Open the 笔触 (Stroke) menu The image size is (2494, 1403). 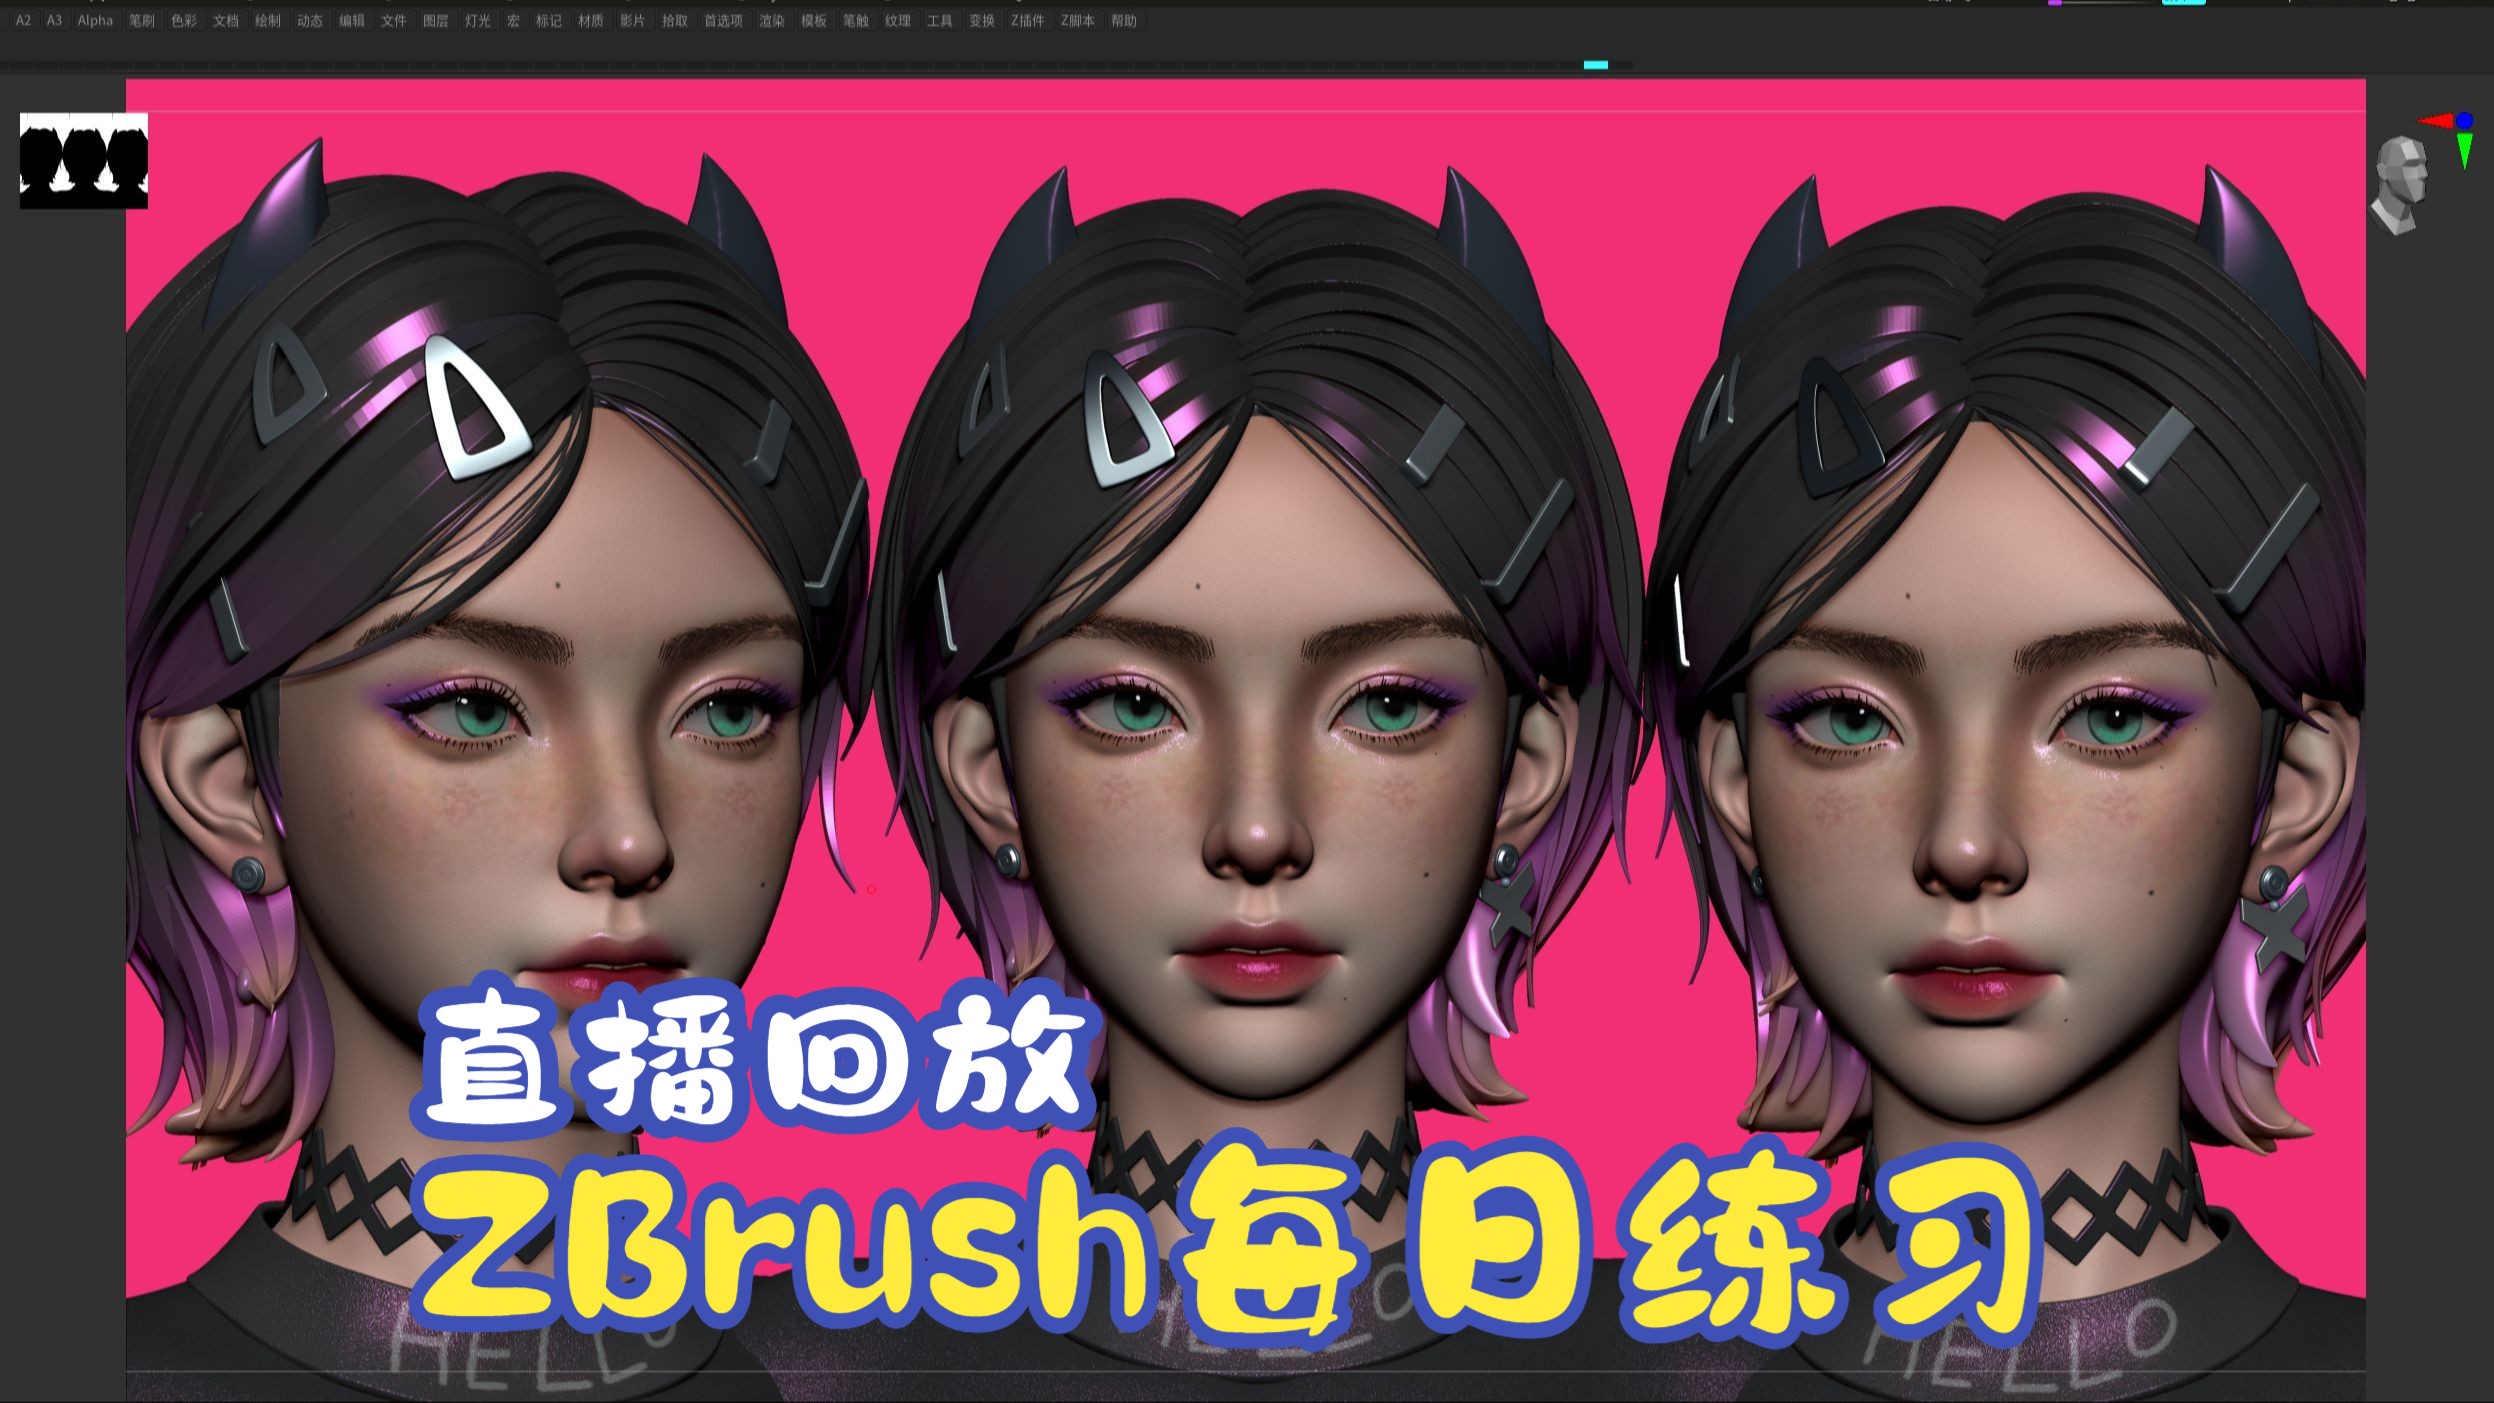pos(856,20)
